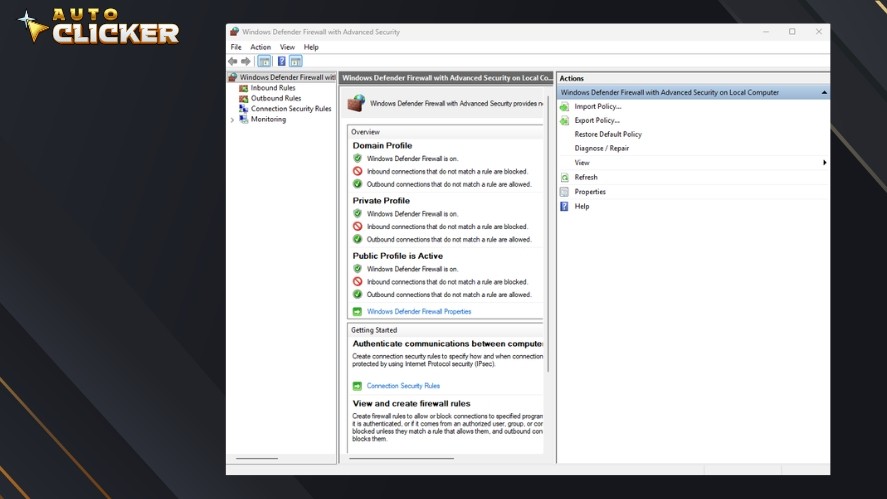Open the View submenu arrow in Actions
The height and width of the screenshot is (499, 887).
click(824, 163)
